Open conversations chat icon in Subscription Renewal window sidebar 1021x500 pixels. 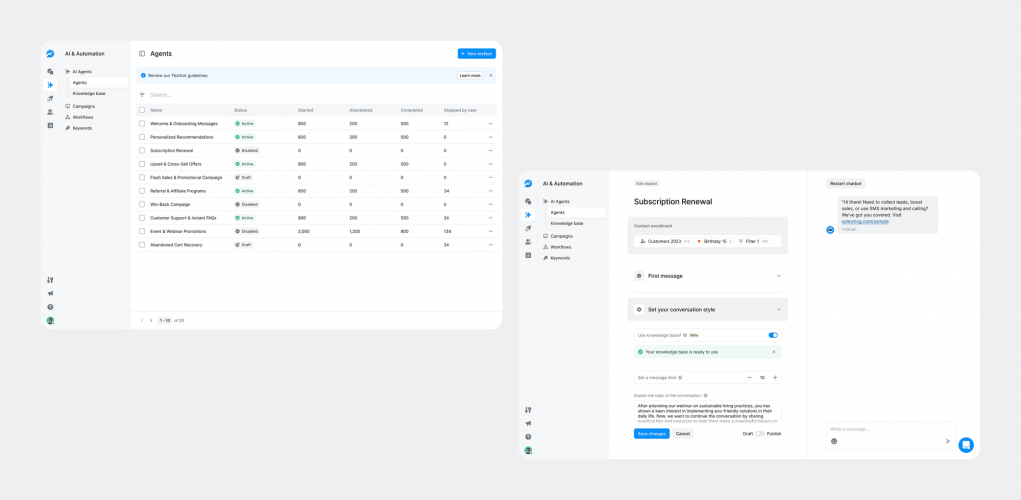point(528,201)
